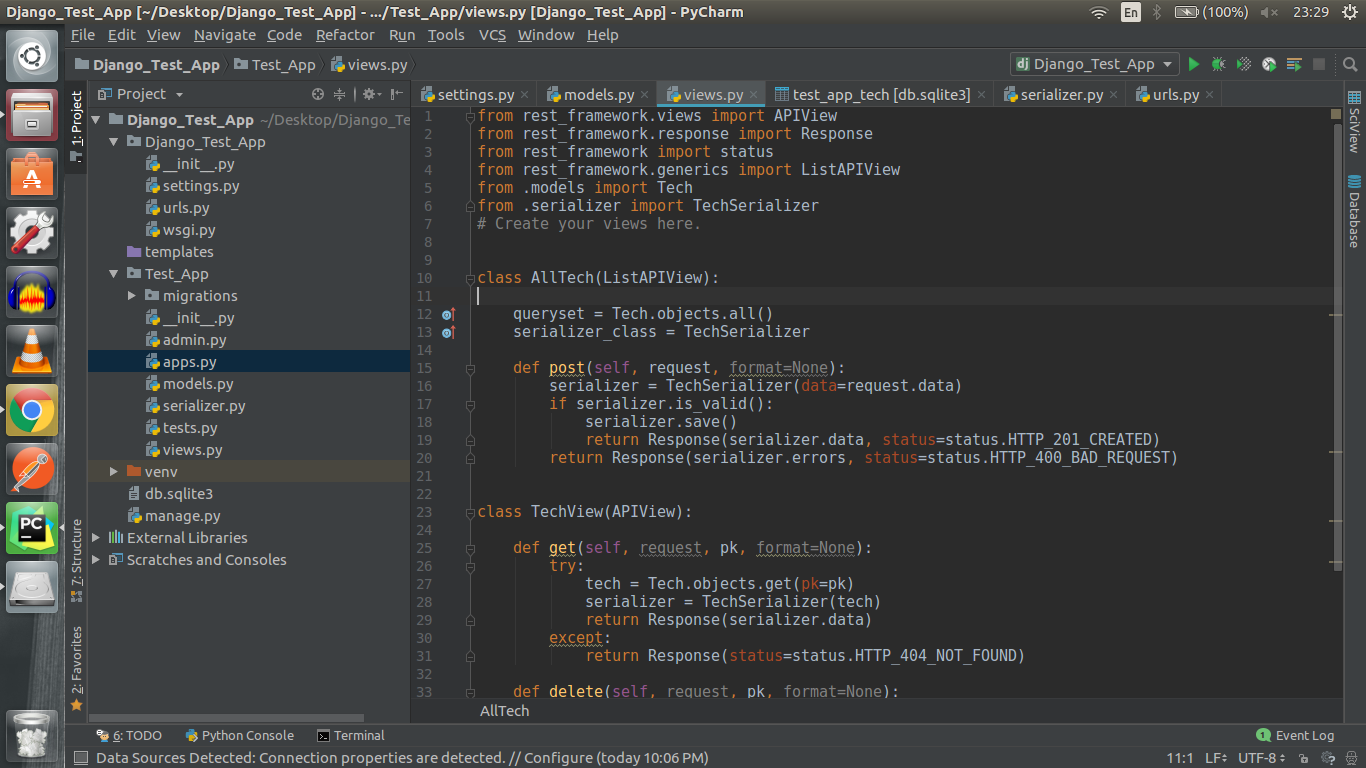Open the run configuration dropdown
This screenshot has height=768, width=1366.
tap(1095, 64)
